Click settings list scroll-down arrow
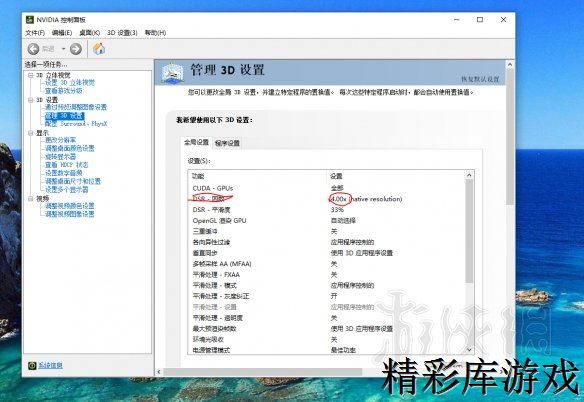 469,350
